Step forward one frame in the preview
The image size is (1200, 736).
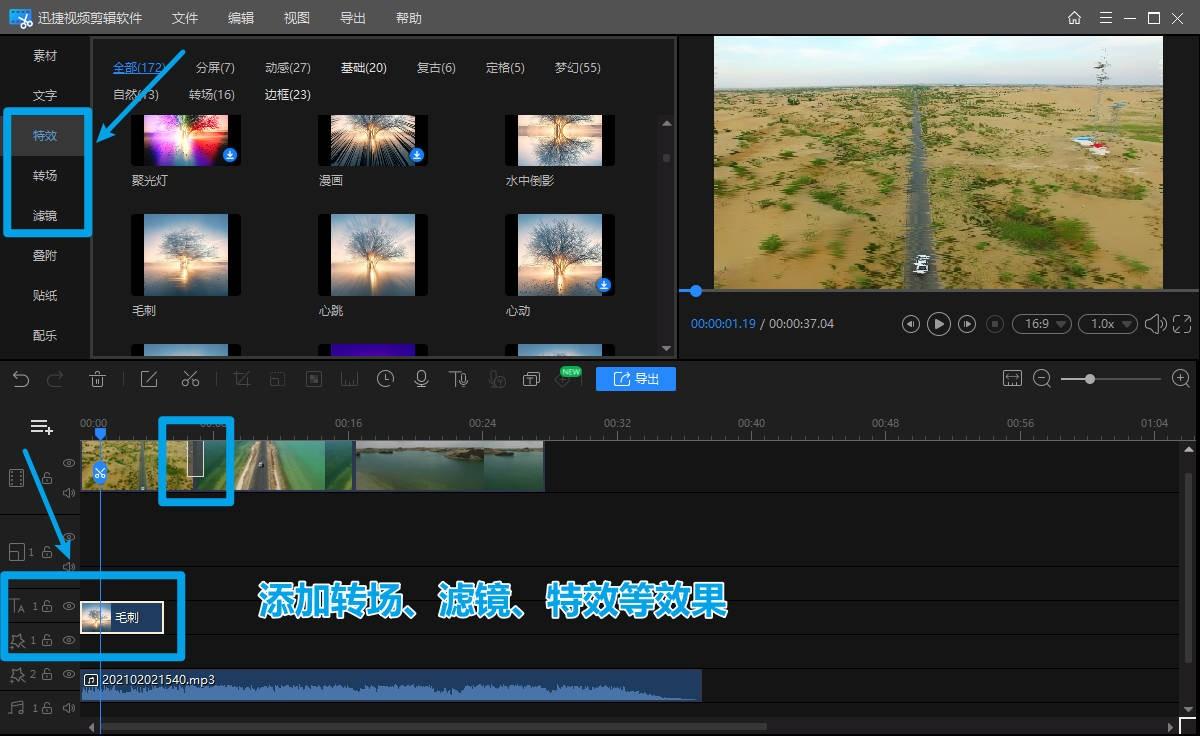click(x=967, y=324)
